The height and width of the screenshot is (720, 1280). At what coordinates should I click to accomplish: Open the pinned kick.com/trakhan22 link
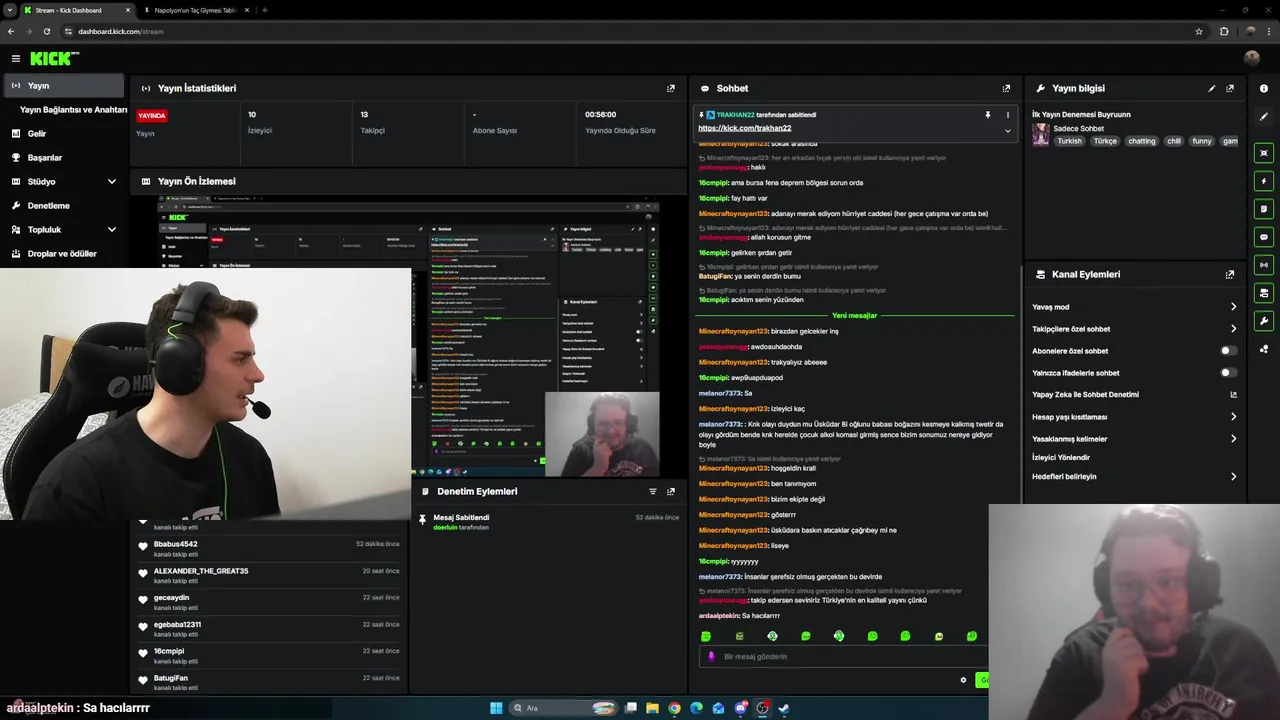click(744, 128)
